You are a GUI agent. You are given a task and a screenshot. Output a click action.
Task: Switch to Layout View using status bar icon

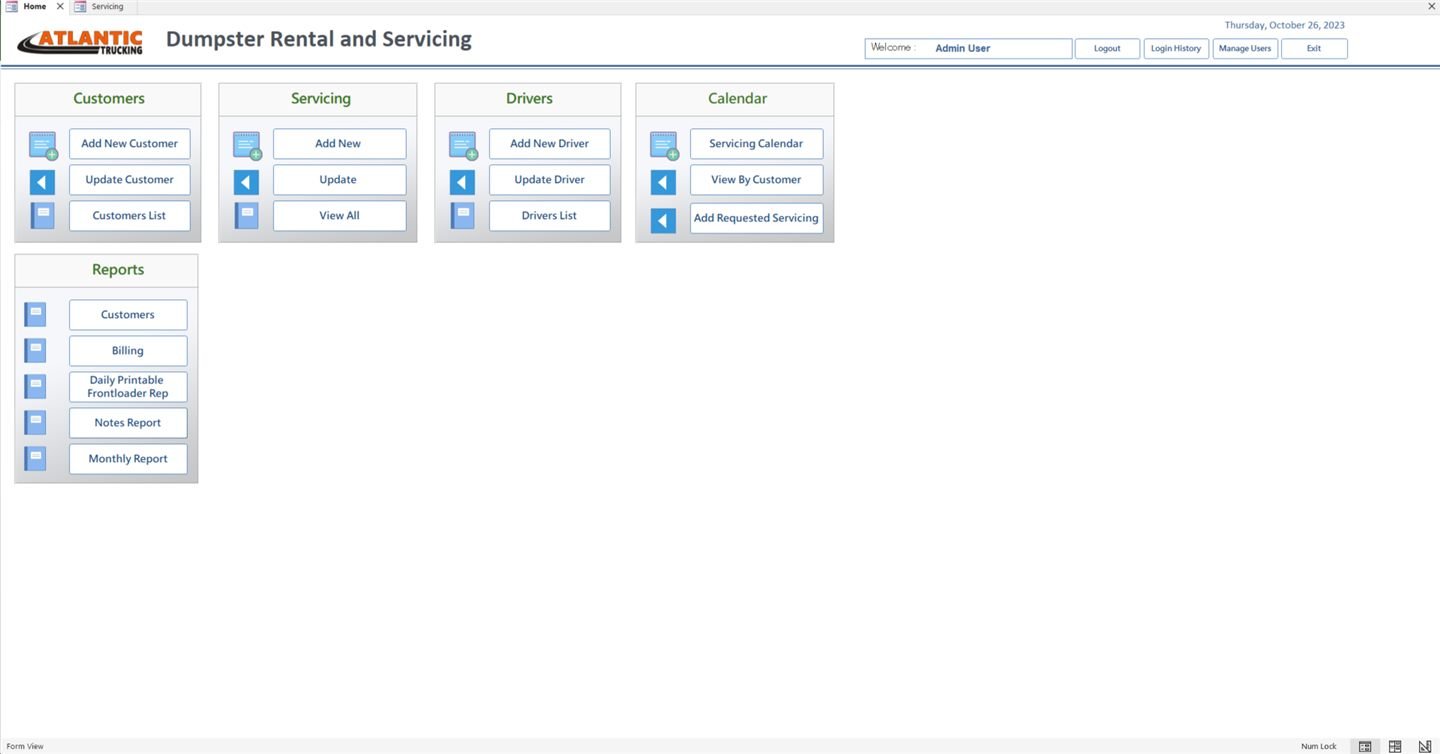pyautogui.click(x=1395, y=746)
